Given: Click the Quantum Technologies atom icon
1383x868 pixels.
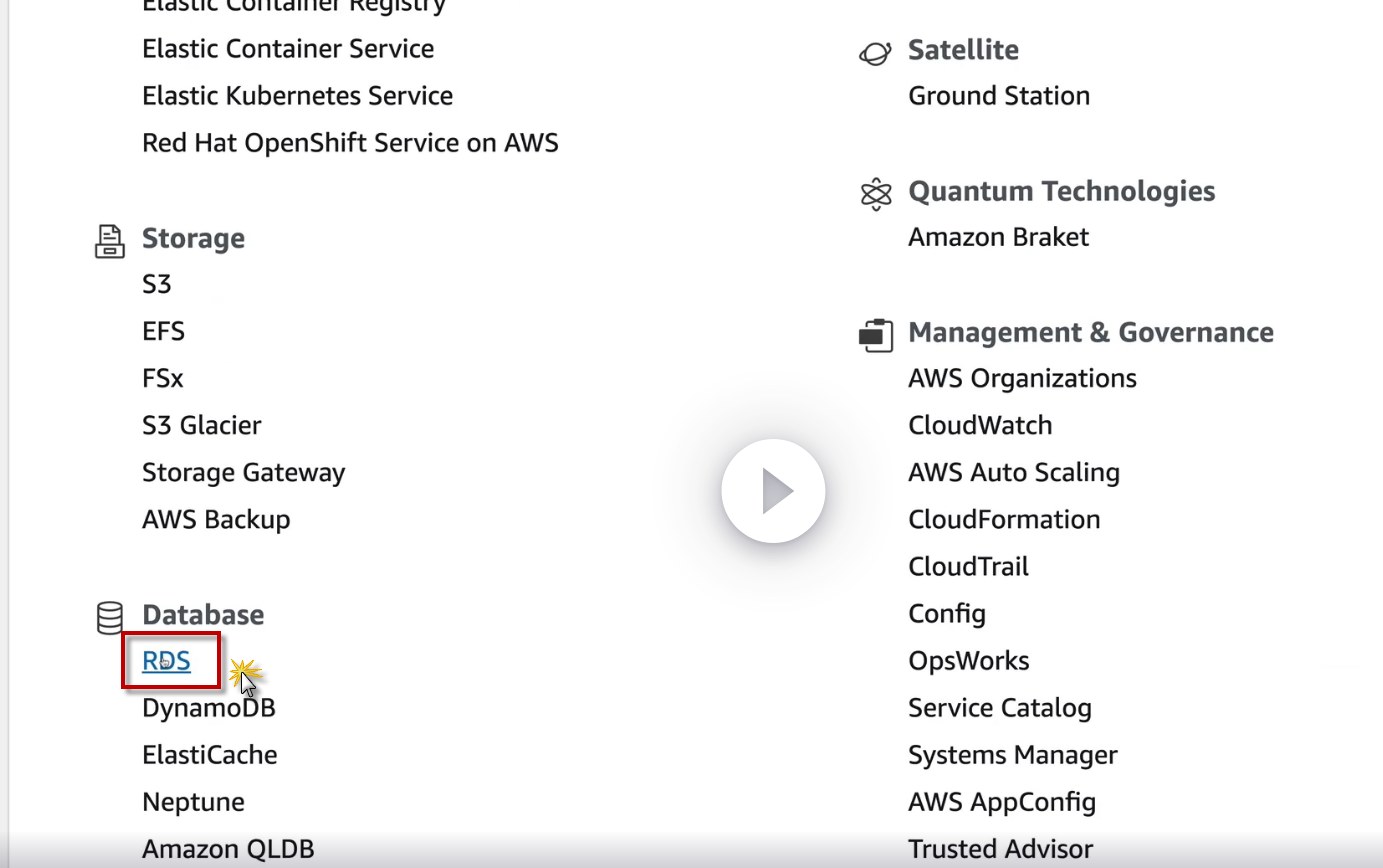Looking at the screenshot, I should coord(875,193).
